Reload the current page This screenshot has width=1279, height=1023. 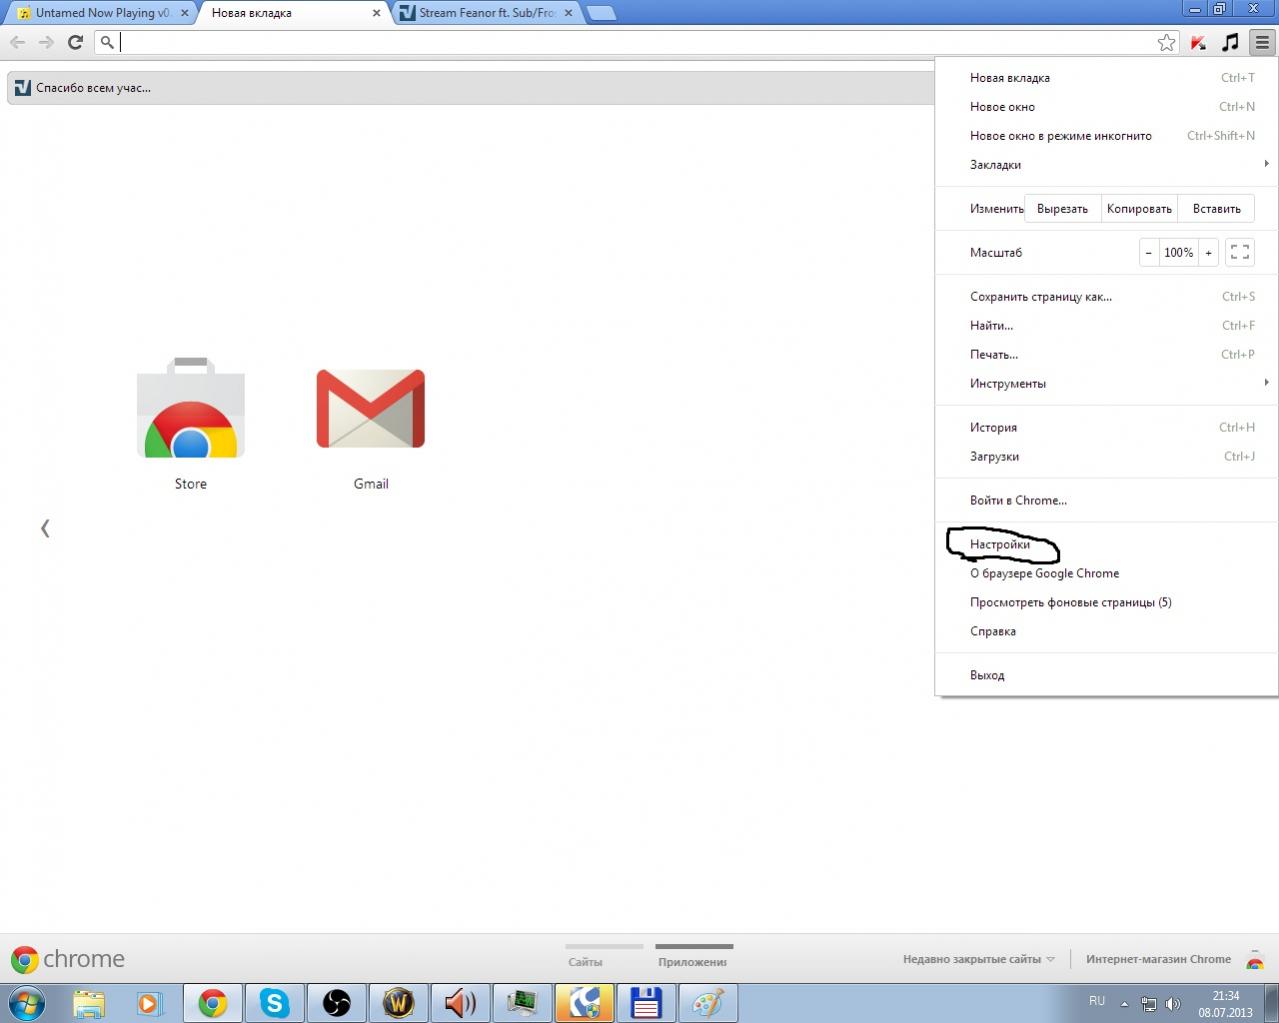pyautogui.click(x=75, y=42)
